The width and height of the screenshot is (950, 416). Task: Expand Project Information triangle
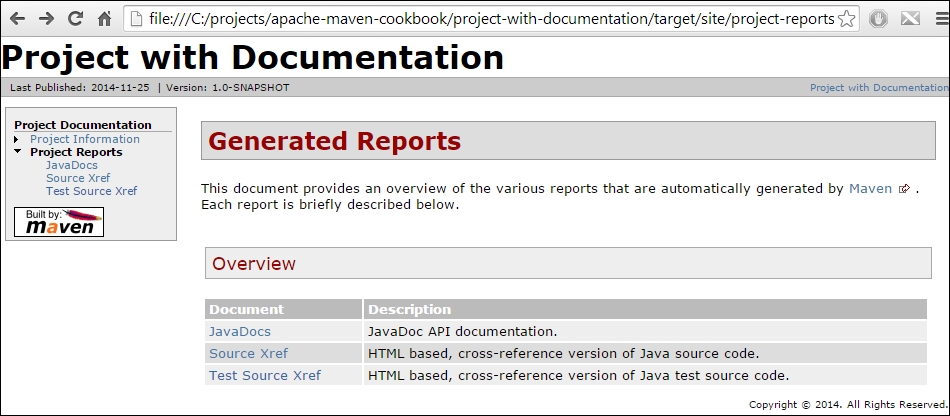(x=18, y=139)
